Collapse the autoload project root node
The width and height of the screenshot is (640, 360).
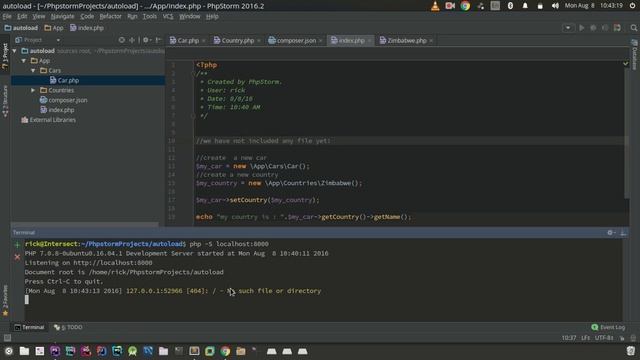(x=15, y=51)
